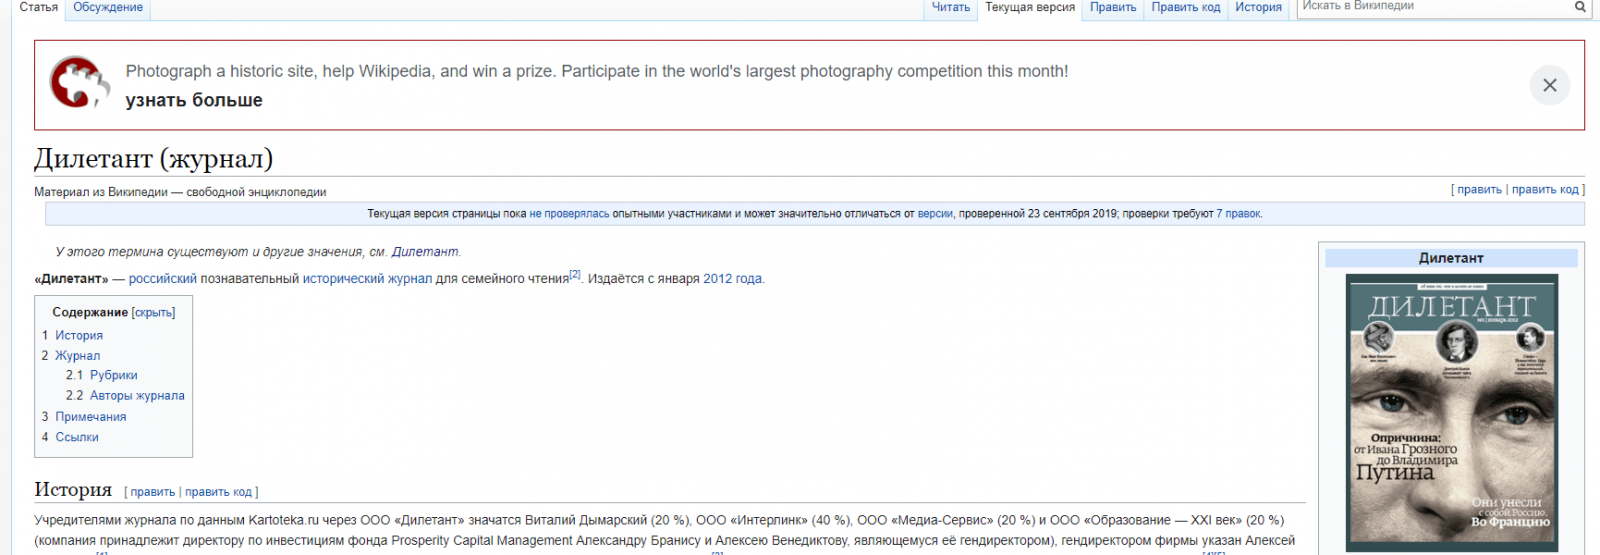This screenshot has height=555, width=1600.
Task: Click the Дилетант (журнал) page heading
Action: [x=153, y=158]
